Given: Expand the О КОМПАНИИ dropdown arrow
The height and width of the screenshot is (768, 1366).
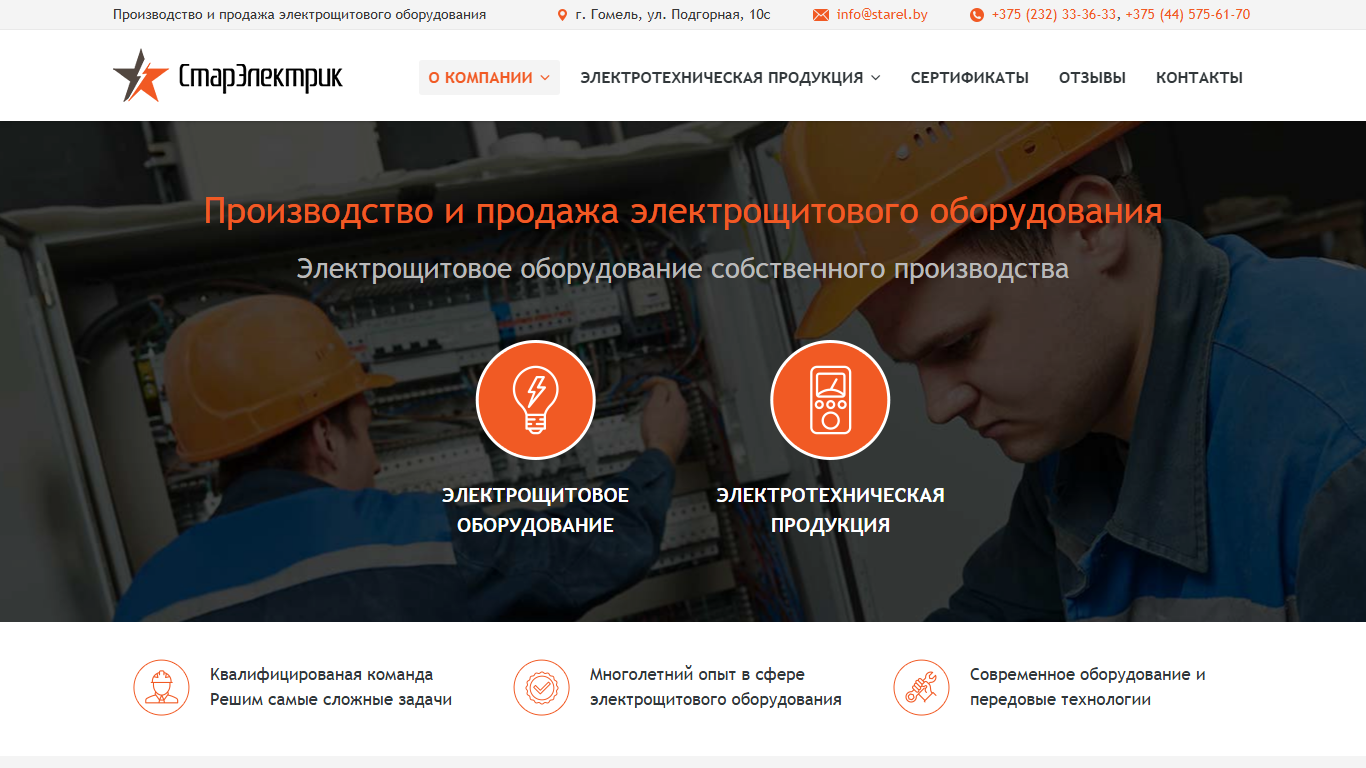Looking at the screenshot, I should click(545, 78).
